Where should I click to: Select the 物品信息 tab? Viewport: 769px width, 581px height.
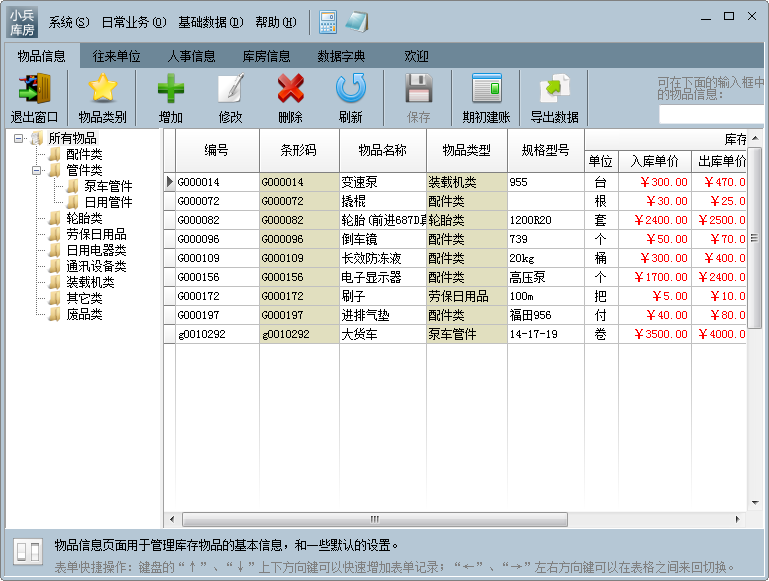point(42,56)
